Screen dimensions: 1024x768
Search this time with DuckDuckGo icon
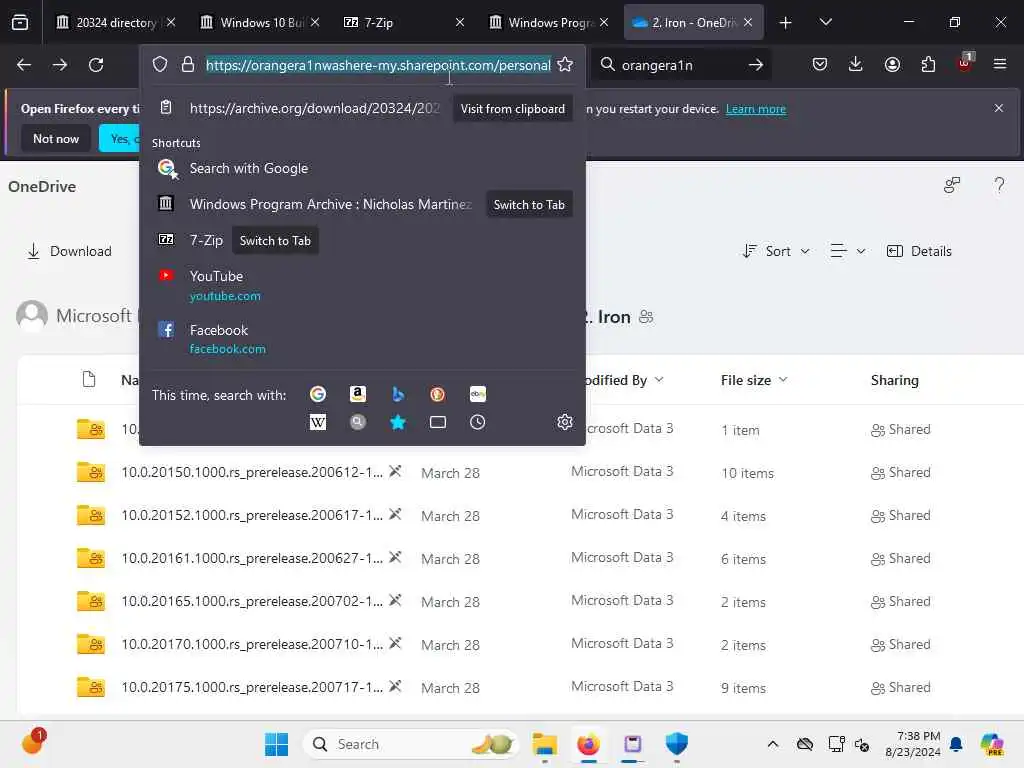[x=438, y=394]
